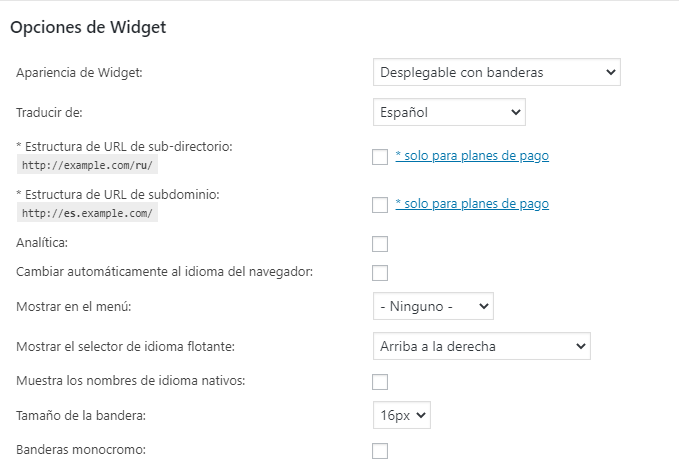Toggle the Analítica checkbox
679x470 pixels.
[x=379, y=244]
